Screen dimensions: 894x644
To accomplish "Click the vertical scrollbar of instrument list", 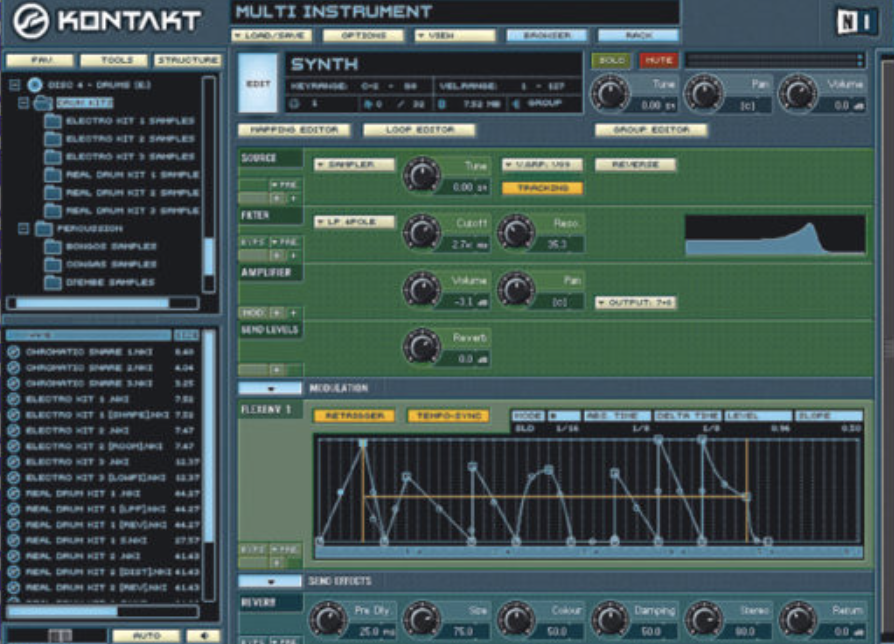I will pyautogui.click(x=209, y=464).
